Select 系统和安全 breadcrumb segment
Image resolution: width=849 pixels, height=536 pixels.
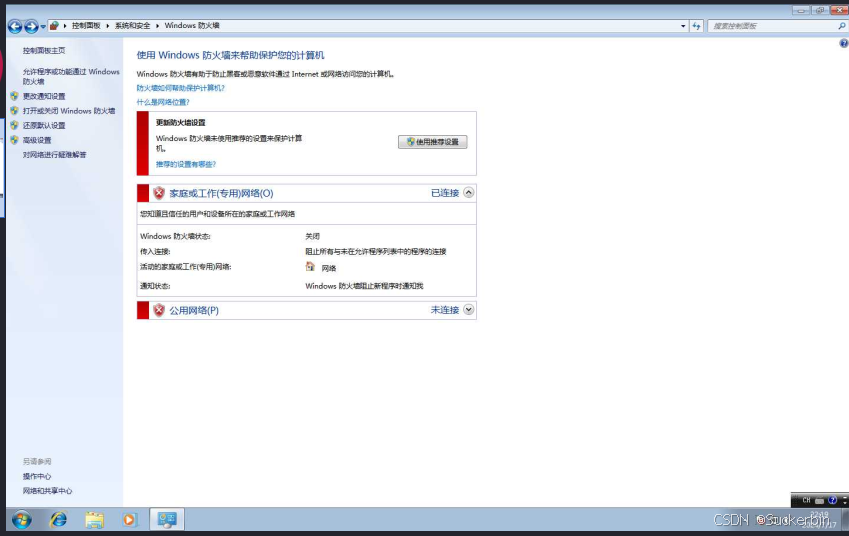click(132, 25)
